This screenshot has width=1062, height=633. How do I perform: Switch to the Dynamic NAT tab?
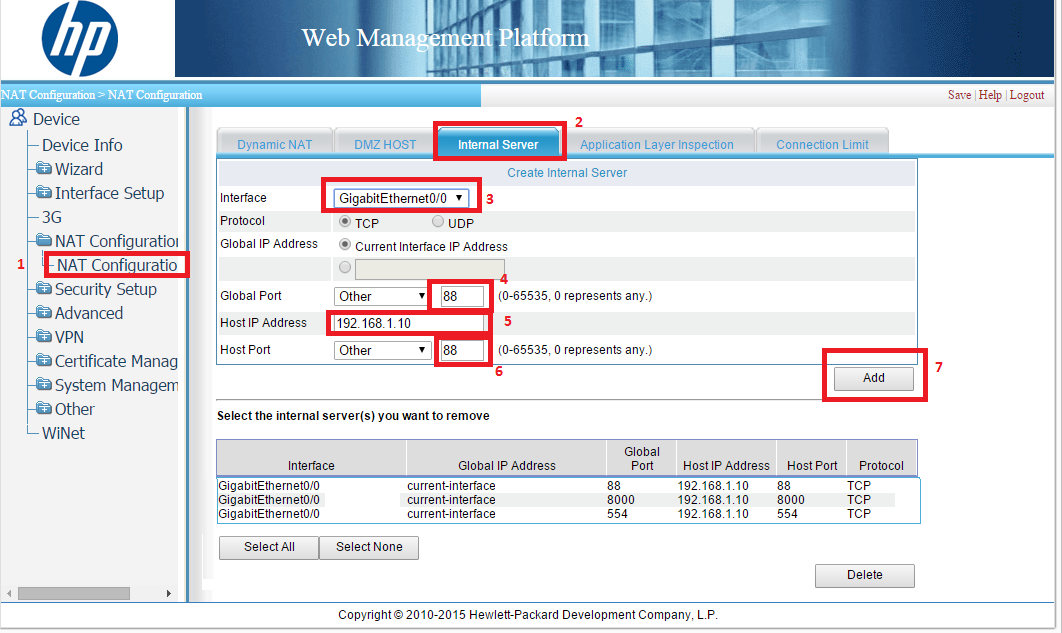pyautogui.click(x=274, y=144)
